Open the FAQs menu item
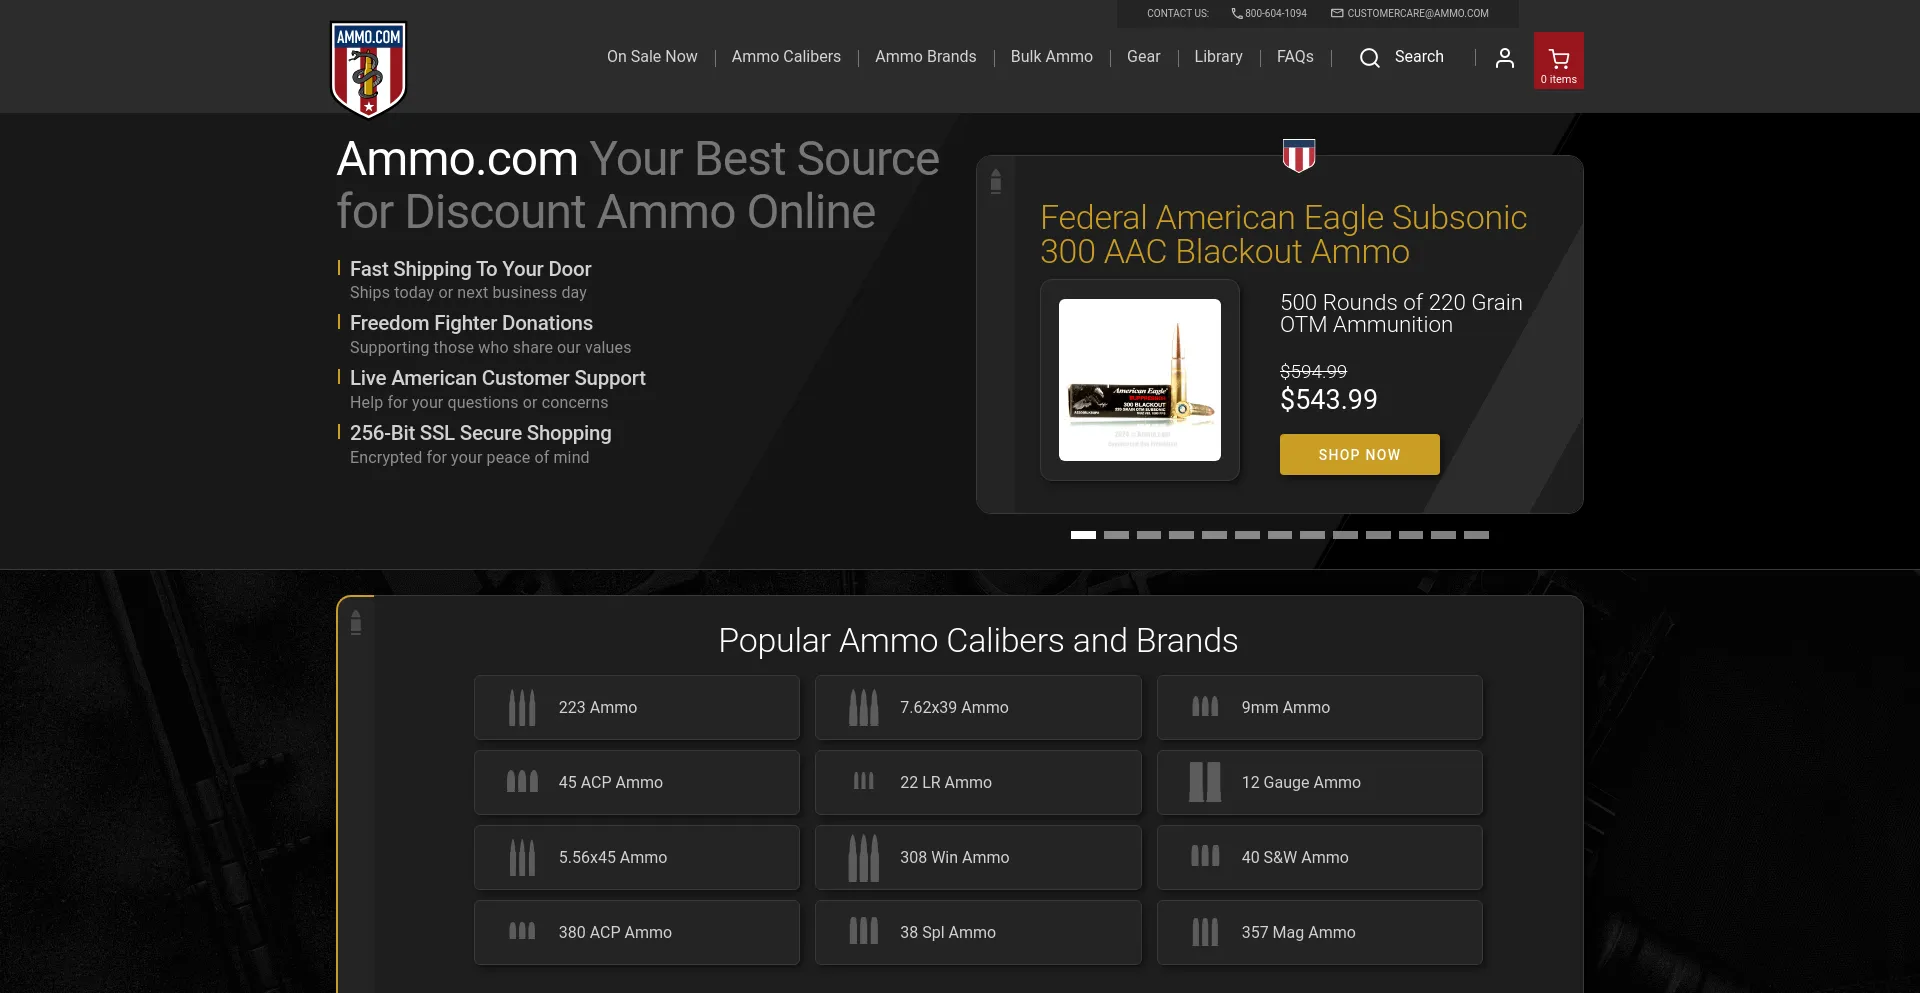Image resolution: width=1920 pixels, height=993 pixels. pos(1295,57)
